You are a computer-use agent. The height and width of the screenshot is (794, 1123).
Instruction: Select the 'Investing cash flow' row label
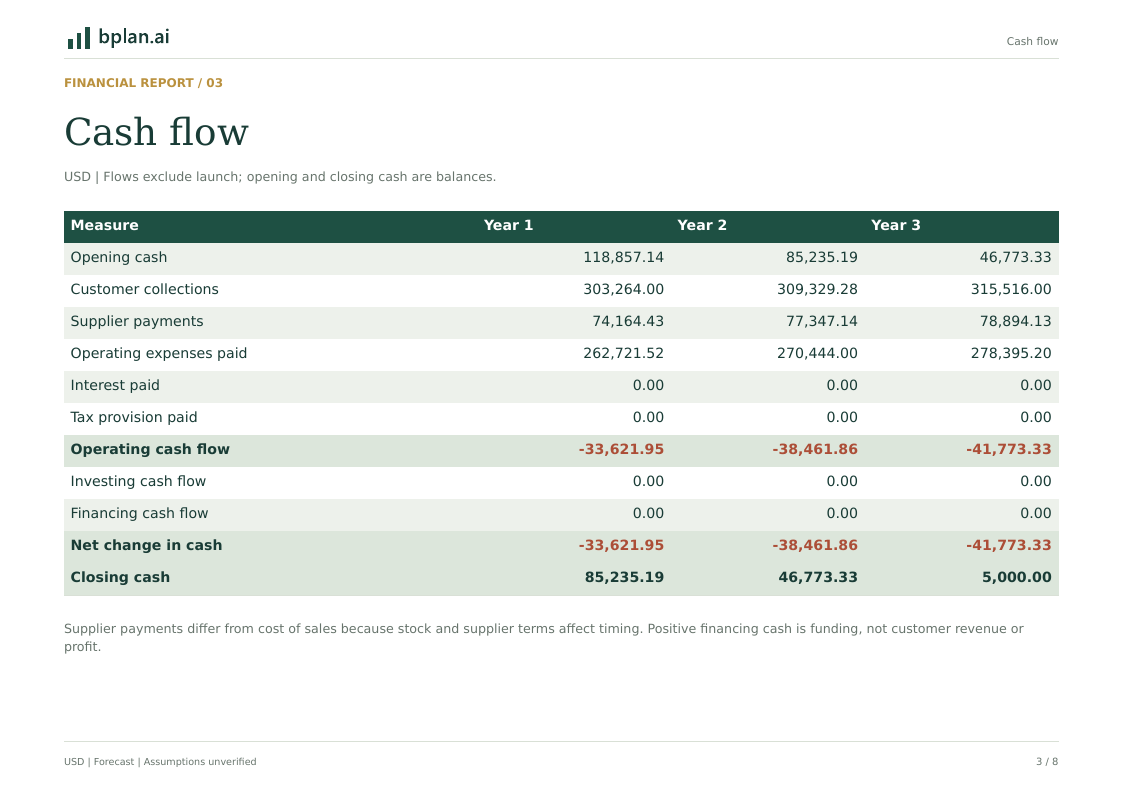tap(138, 481)
